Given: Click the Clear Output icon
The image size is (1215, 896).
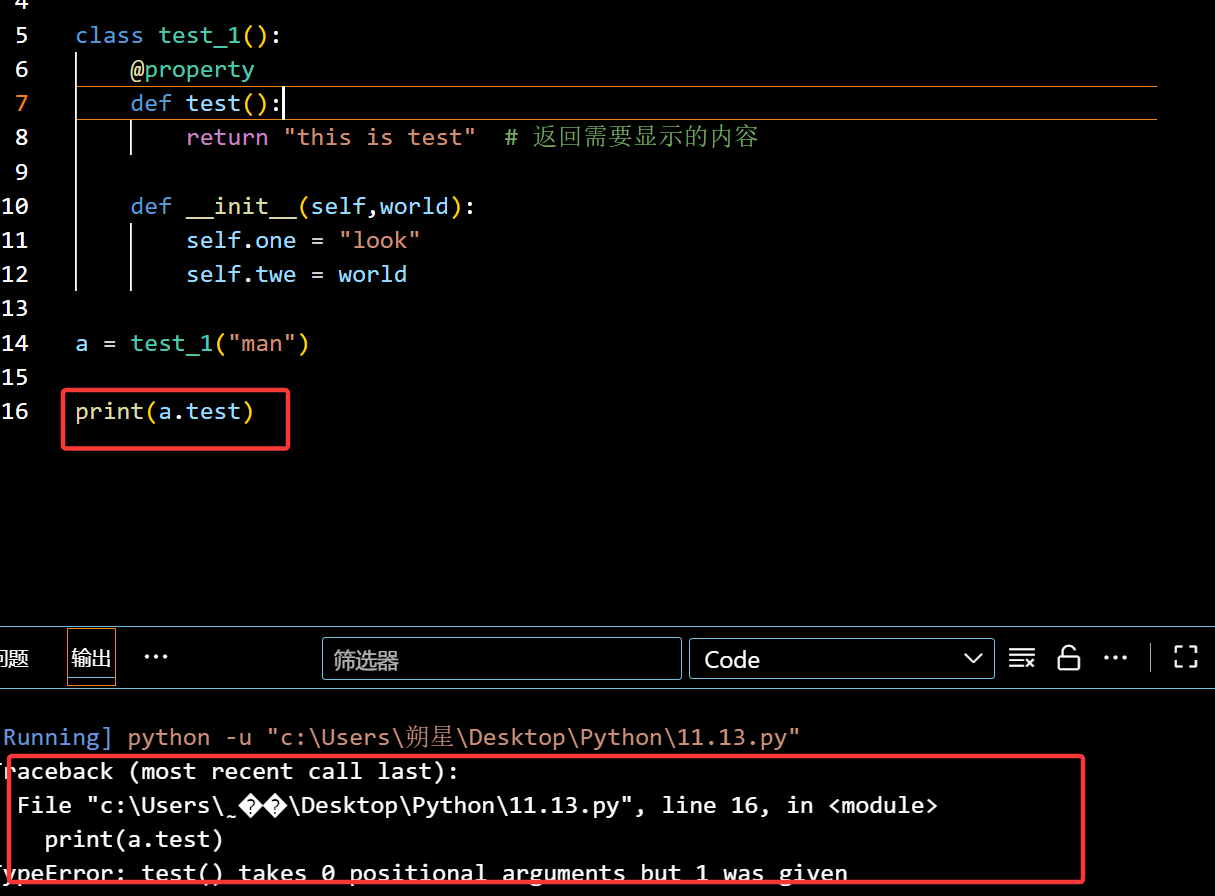Looking at the screenshot, I should pyautogui.click(x=1022, y=658).
